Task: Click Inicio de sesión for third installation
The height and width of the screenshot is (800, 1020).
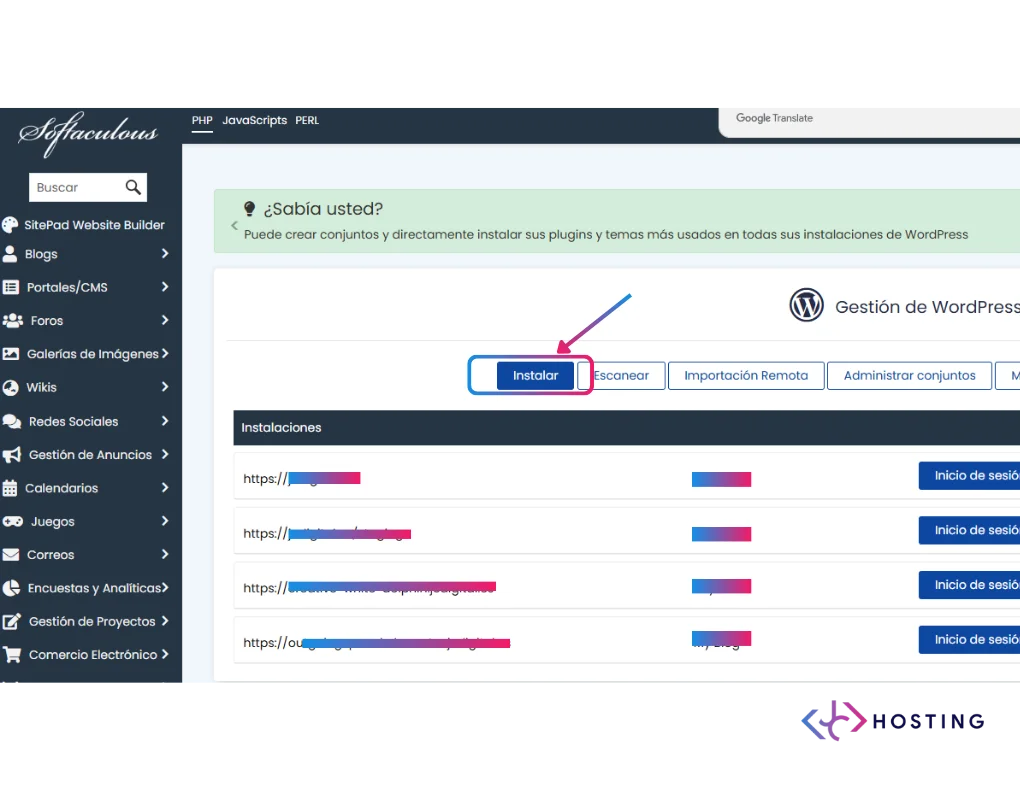Action: pyautogui.click(x=969, y=585)
